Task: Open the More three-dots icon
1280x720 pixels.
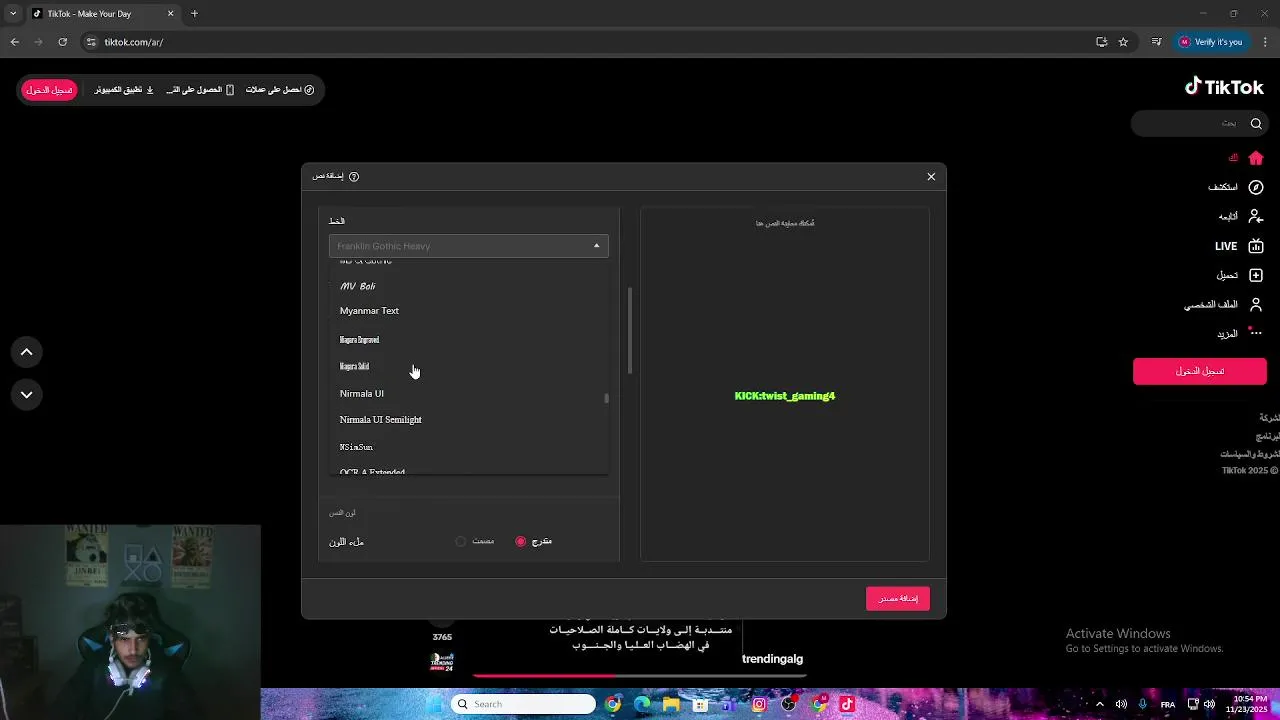Action: click(1256, 333)
